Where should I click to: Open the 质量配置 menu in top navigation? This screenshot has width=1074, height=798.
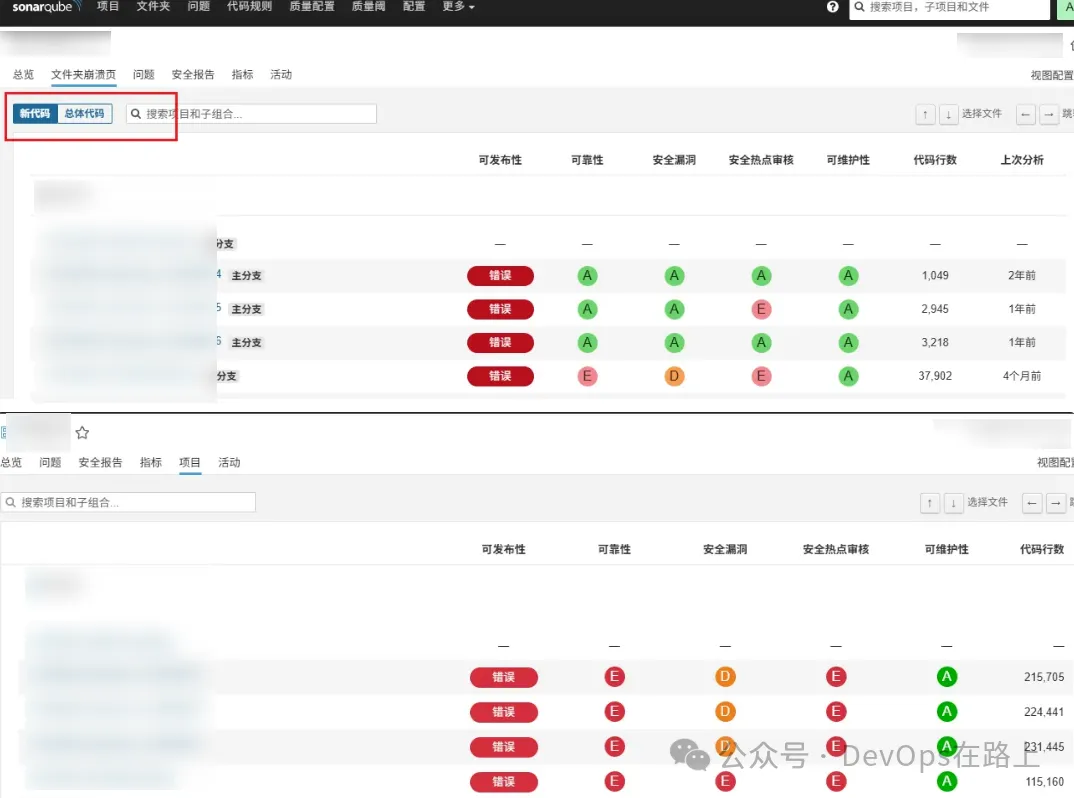pyautogui.click(x=312, y=6)
